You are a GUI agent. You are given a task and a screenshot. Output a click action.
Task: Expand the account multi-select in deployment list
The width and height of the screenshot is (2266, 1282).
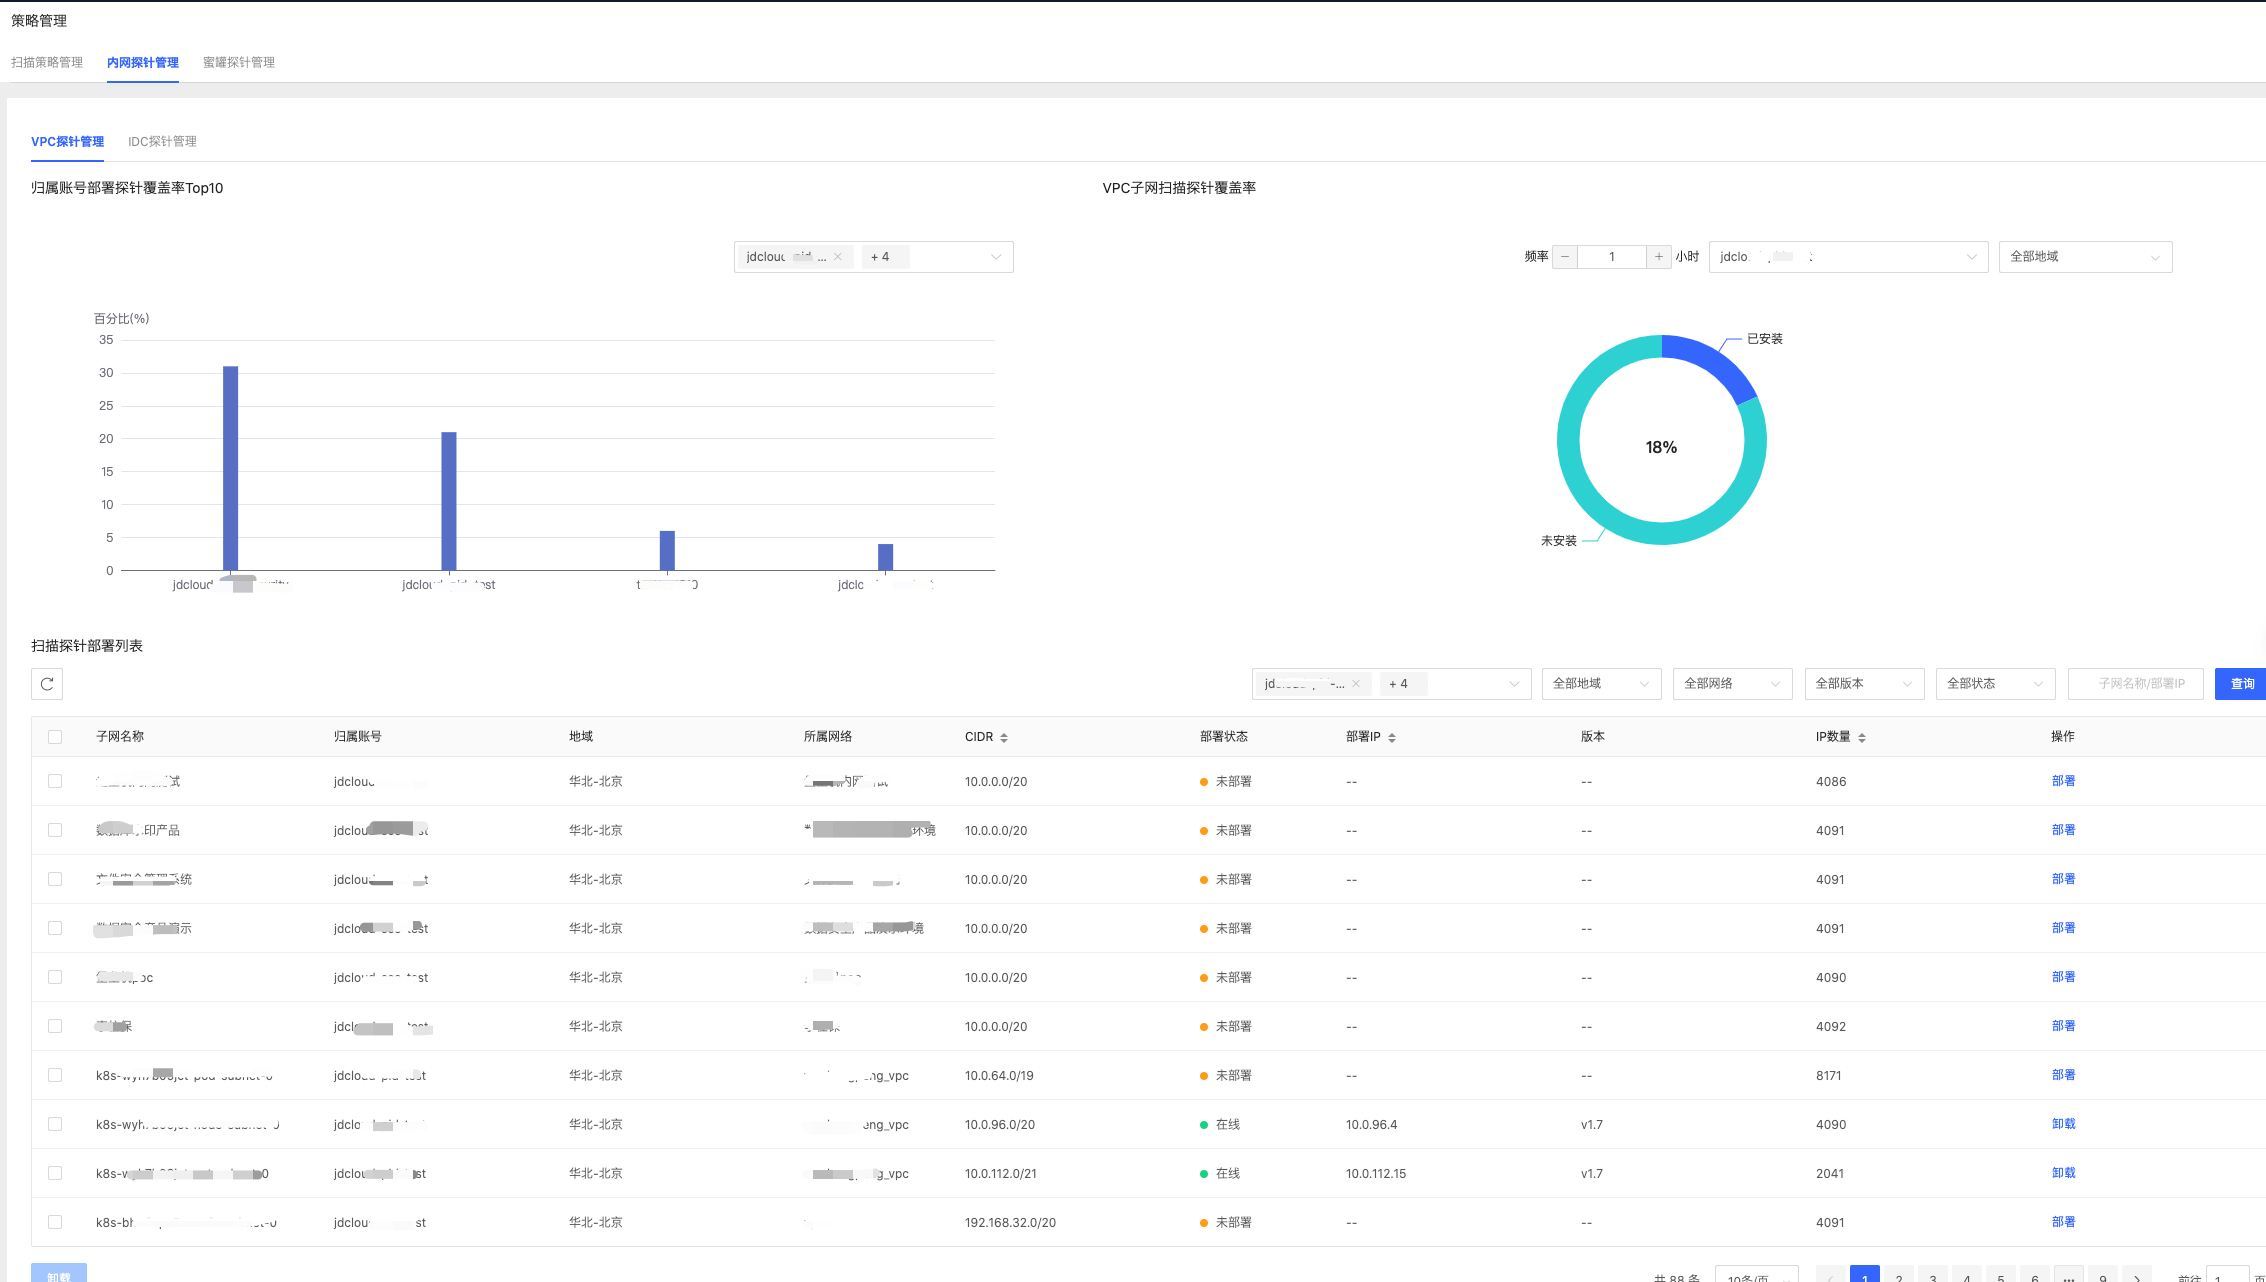click(1392, 684)
